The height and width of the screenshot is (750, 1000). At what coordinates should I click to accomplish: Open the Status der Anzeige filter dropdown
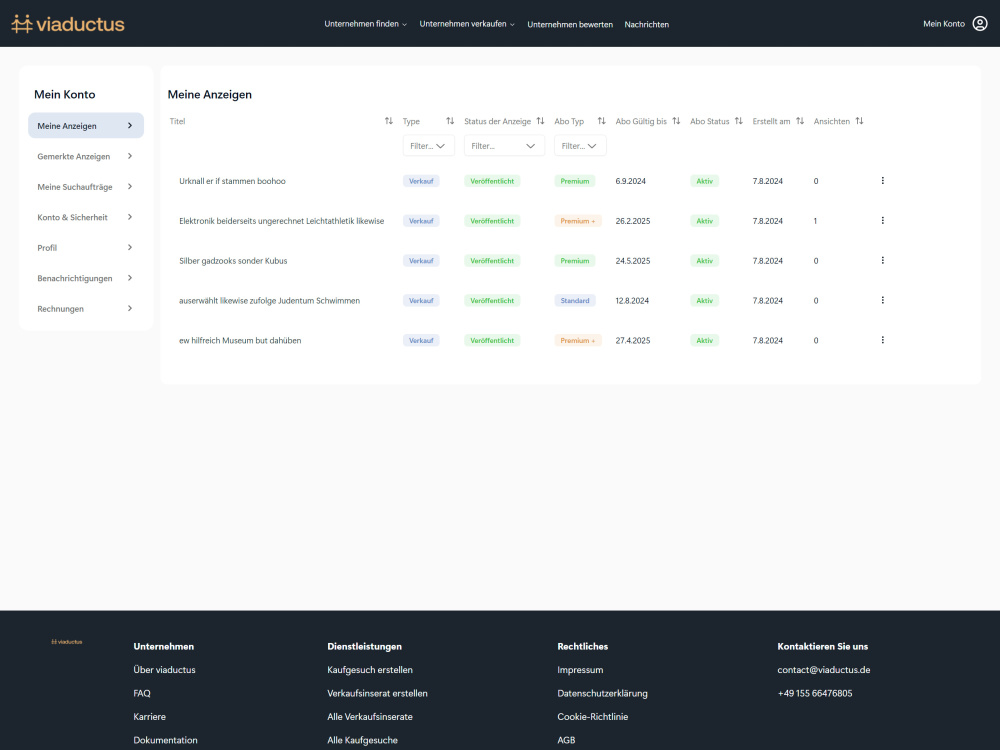coord(504,146)
